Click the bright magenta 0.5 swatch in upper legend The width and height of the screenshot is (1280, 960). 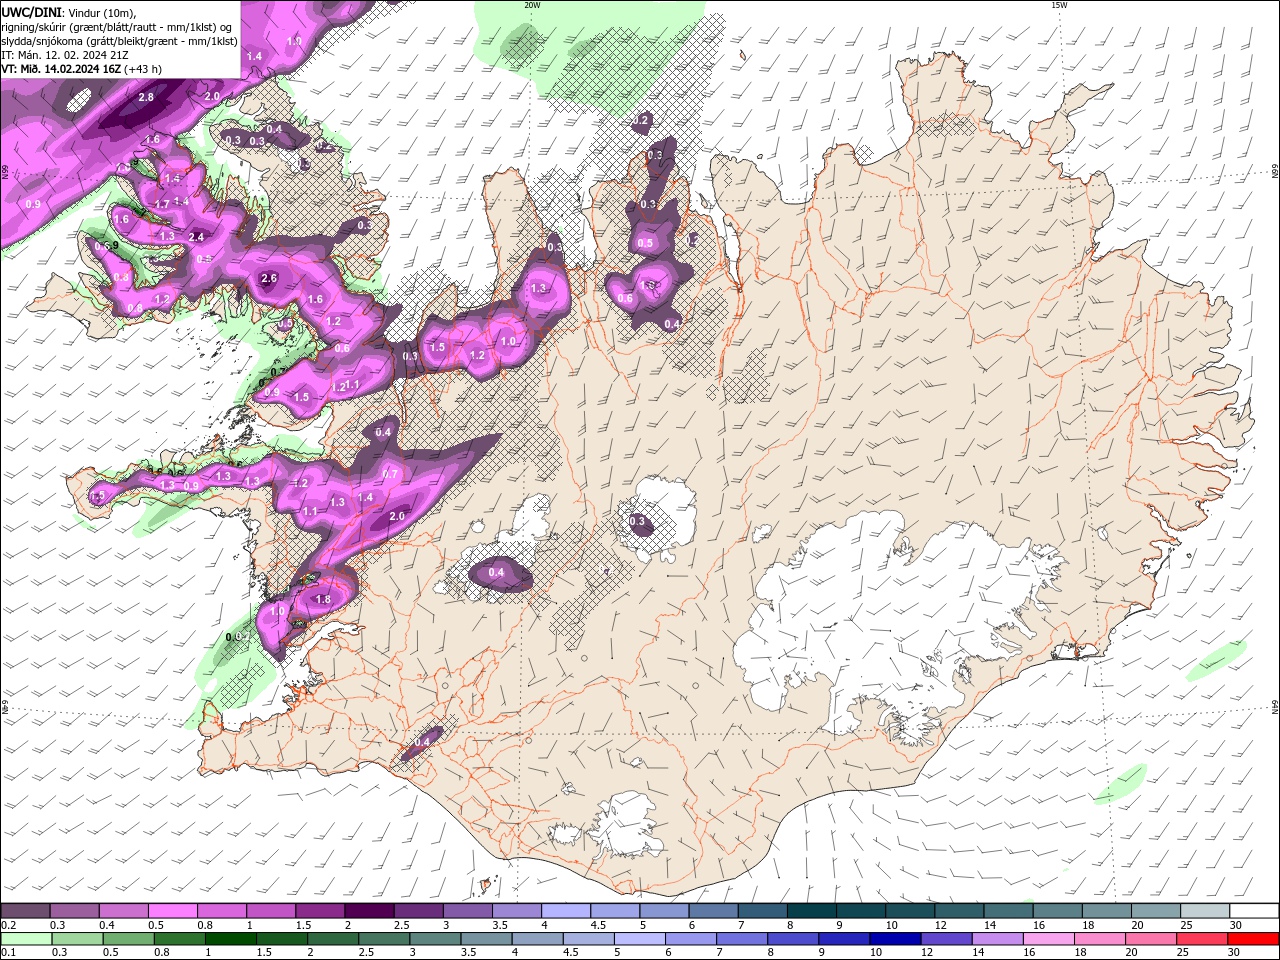pyautogui.click(x=172, y=911)
